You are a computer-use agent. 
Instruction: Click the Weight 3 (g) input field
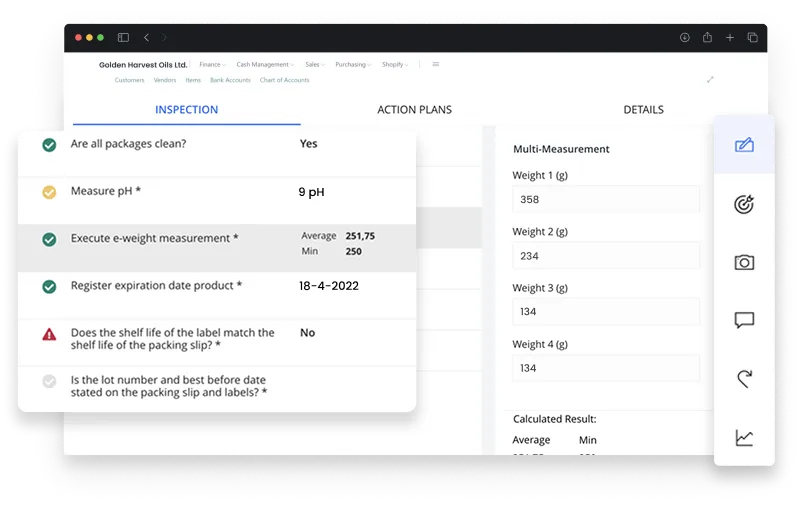click(605, 312)
